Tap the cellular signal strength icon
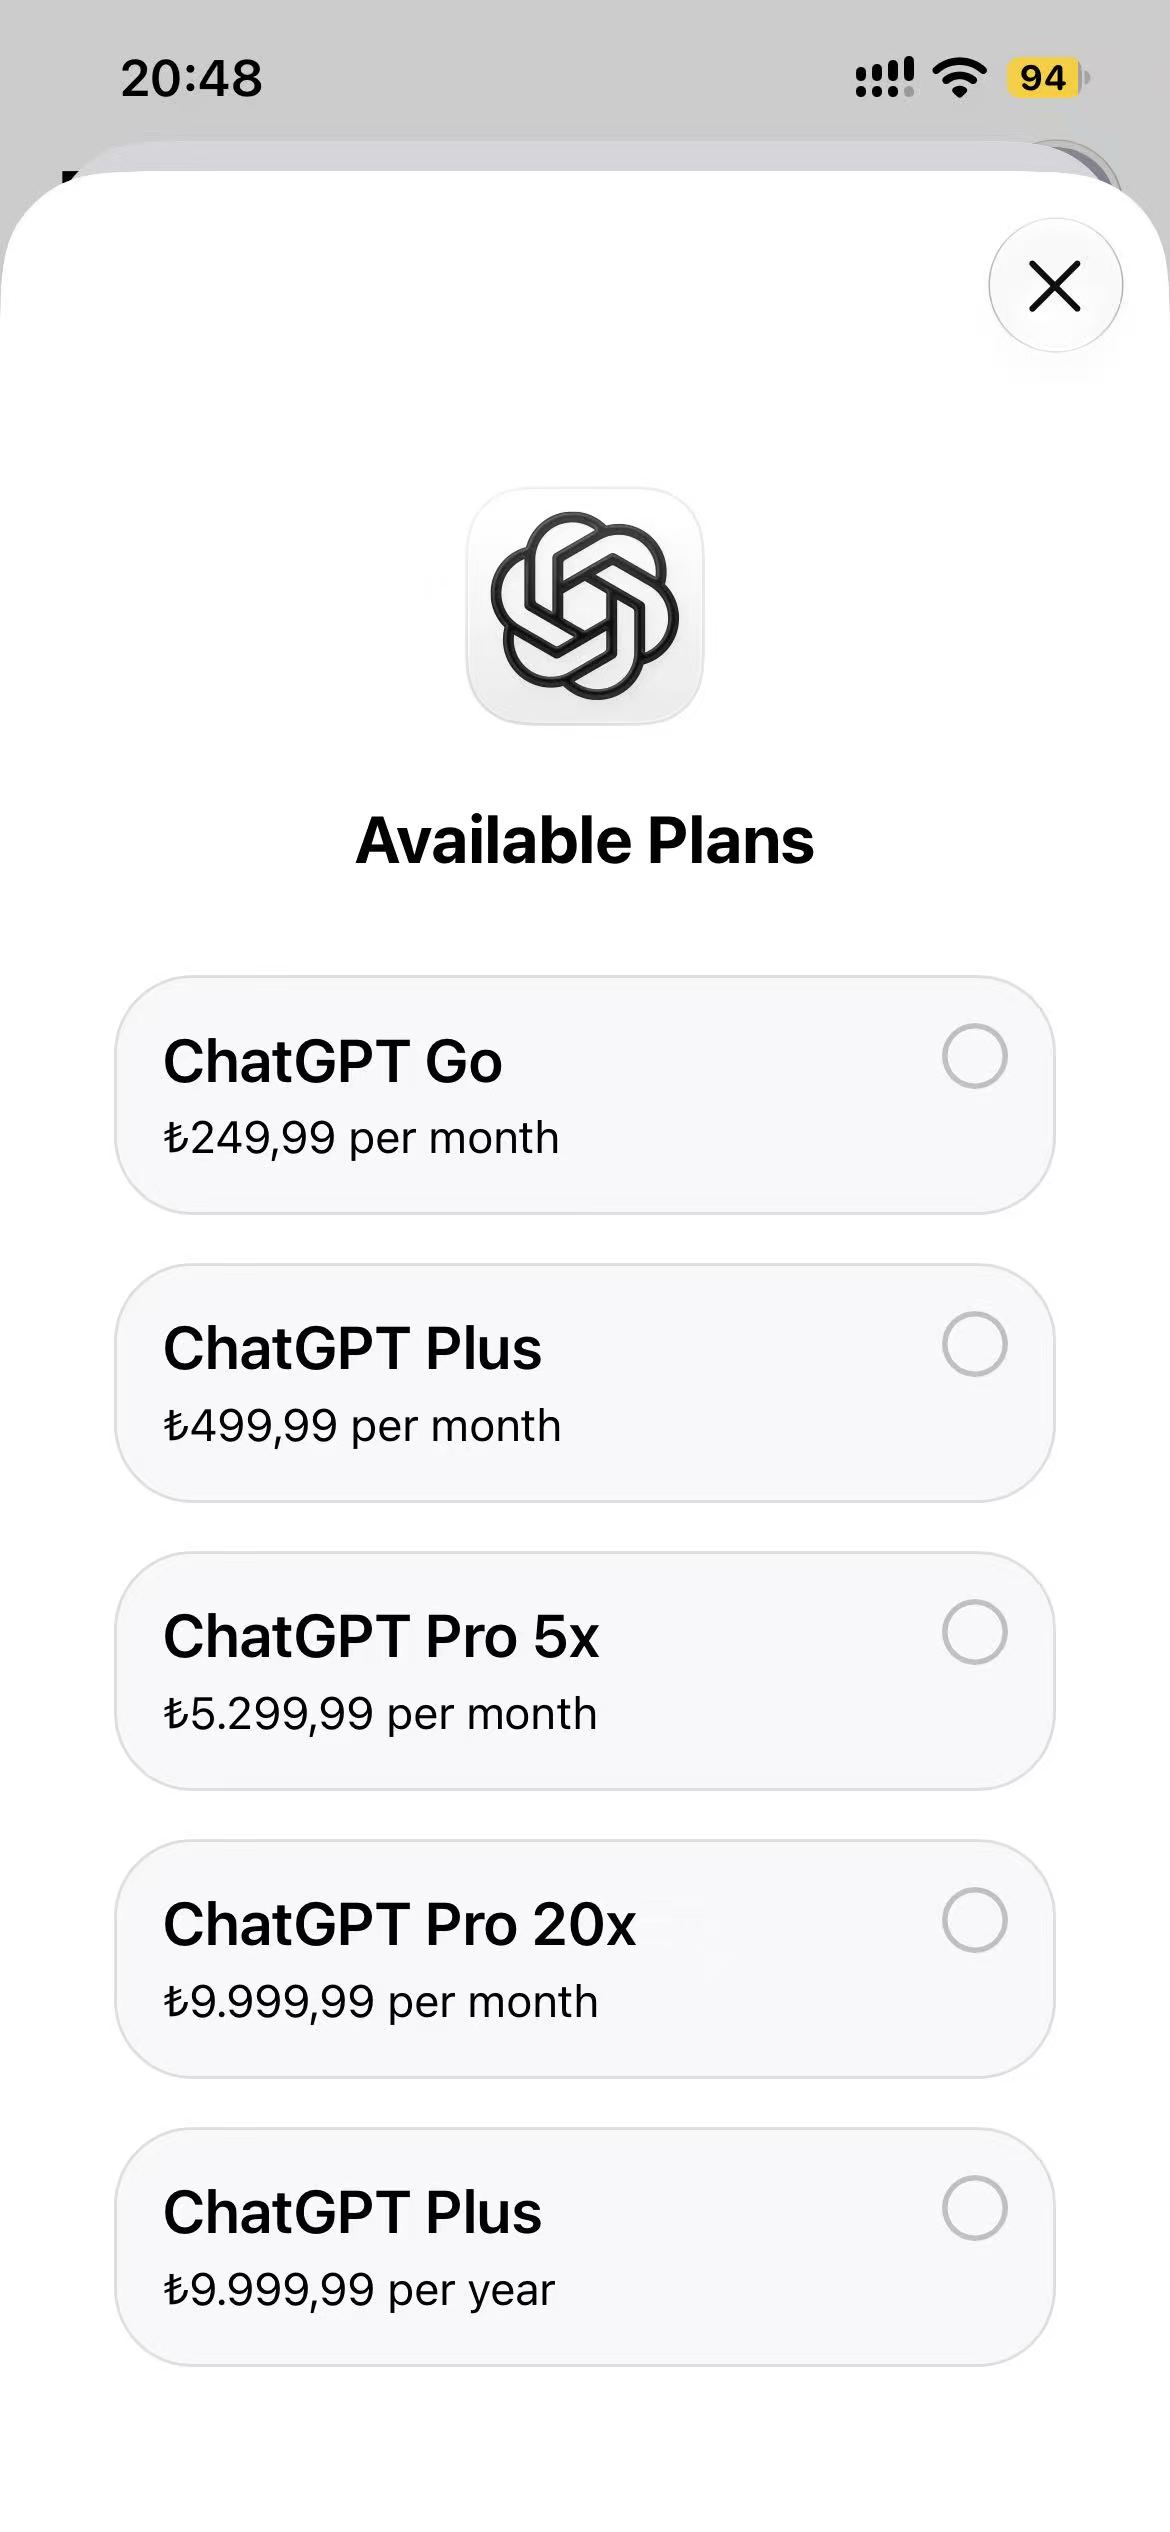The height and width of the screenshot is (2532, 1170). click(x=884, y=77)
